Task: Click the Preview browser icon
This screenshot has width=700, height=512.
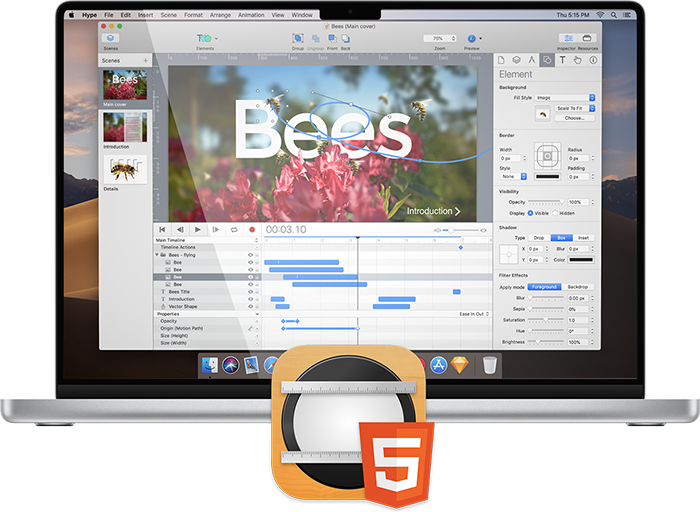Action: click(x=471, y=38)
